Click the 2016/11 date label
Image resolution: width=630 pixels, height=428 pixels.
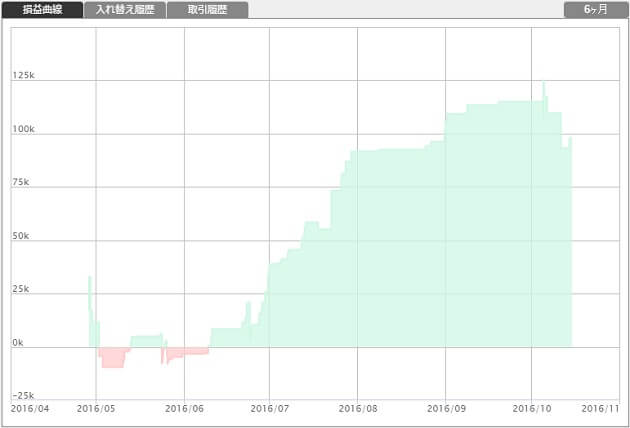[601, 409]
